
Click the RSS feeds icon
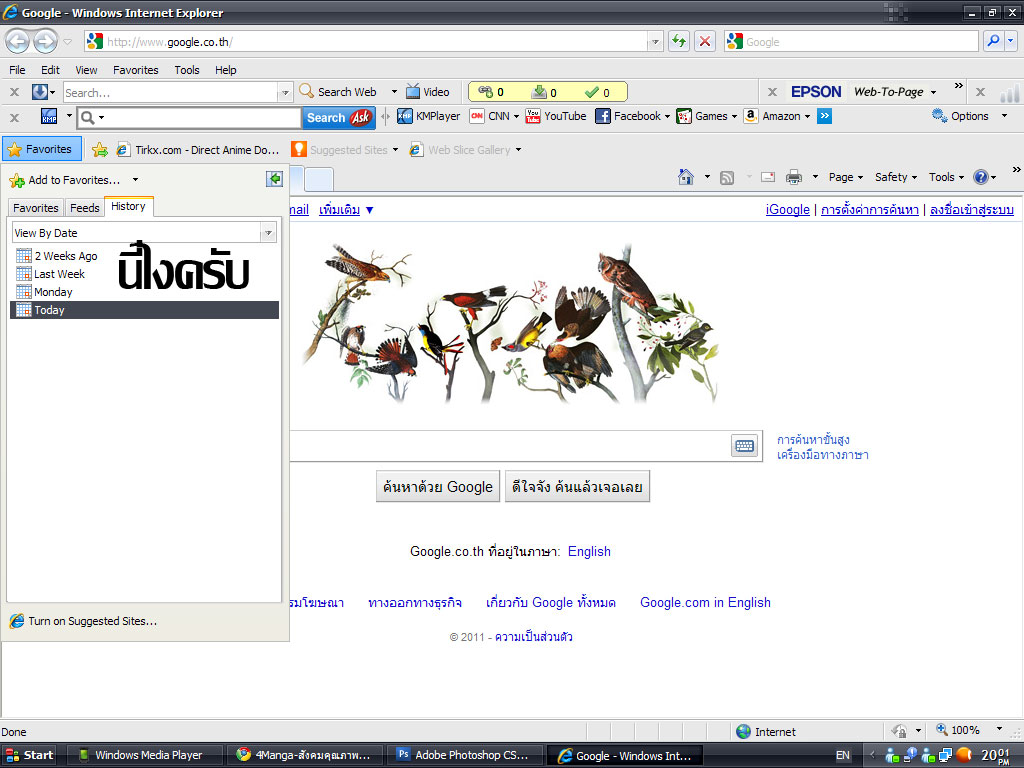pos(727,178)
